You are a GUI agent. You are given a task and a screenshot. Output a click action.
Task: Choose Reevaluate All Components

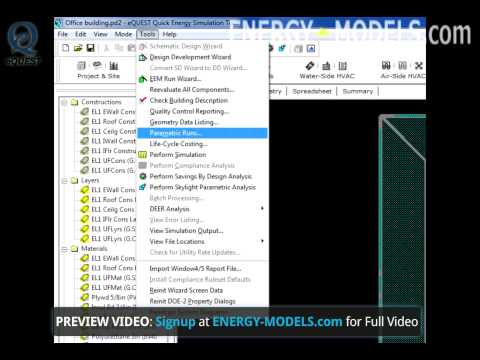(202, 89)
